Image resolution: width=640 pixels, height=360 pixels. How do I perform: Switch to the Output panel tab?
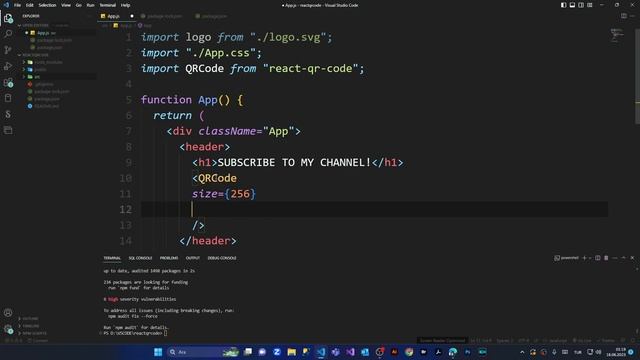tap(193, 258)
